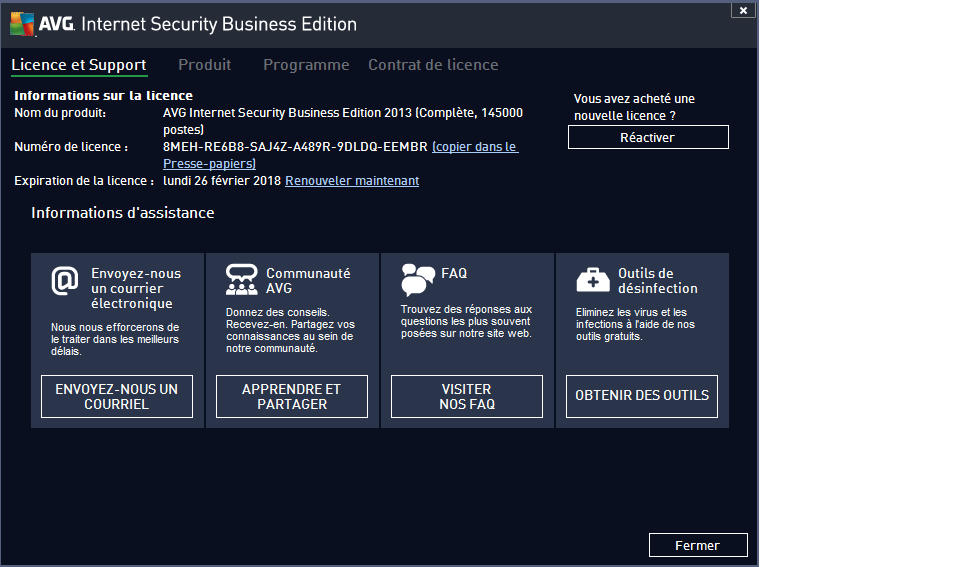Click the 'Nom du produit:' label
The image size is (960, 567).
point(60,113)
